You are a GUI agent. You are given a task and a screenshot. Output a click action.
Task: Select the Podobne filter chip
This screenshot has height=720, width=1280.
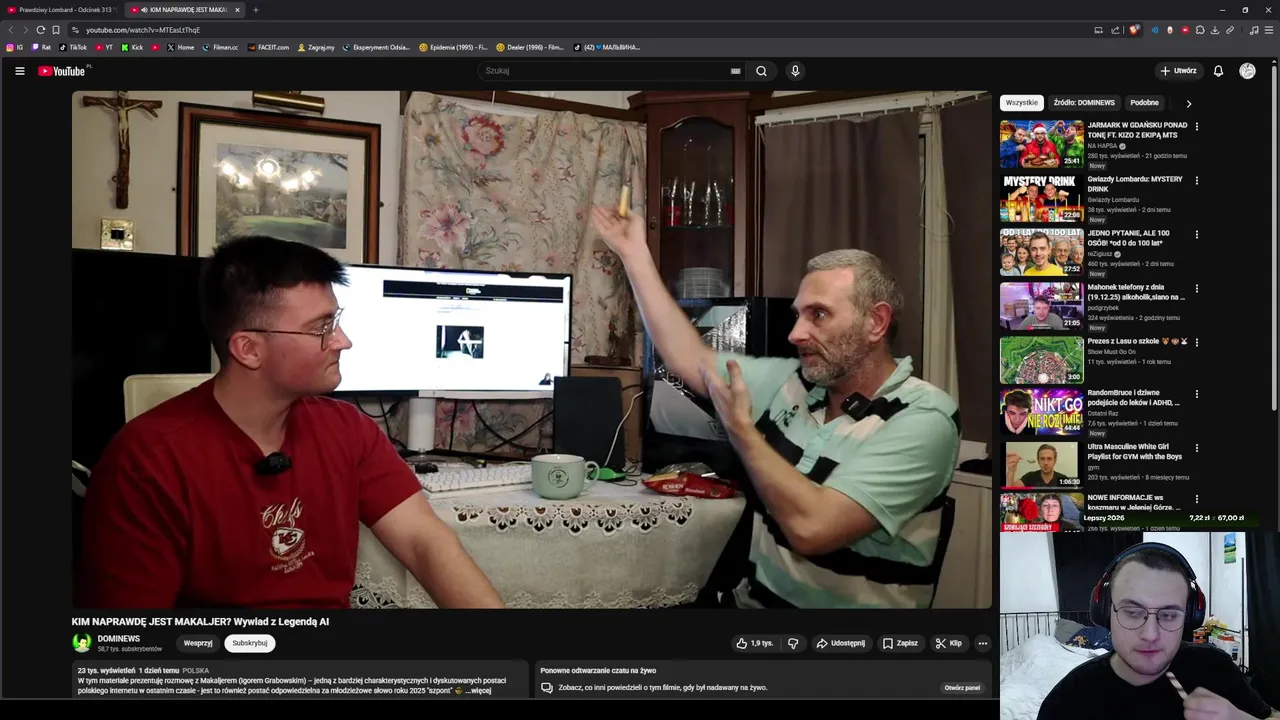[1144, 103]
